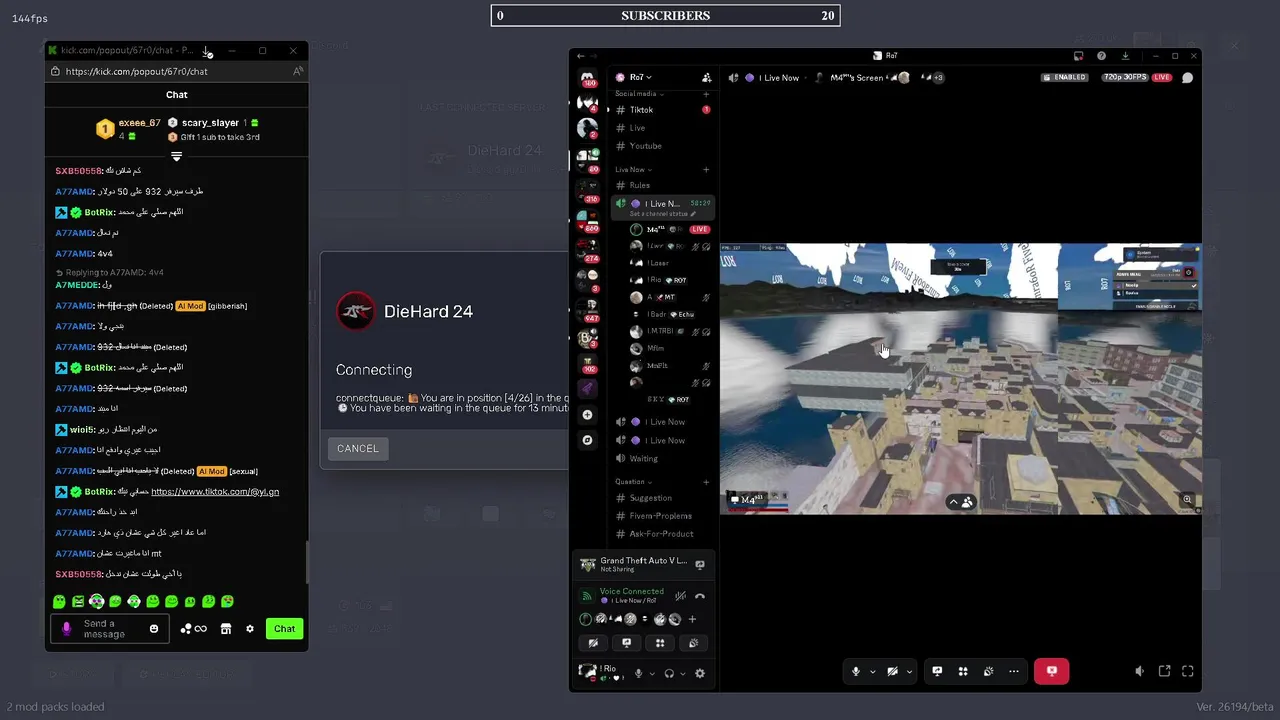Screen dimensions: 1280x720
Task: Enter fullscreen stream view
Action: point(1188,671)
